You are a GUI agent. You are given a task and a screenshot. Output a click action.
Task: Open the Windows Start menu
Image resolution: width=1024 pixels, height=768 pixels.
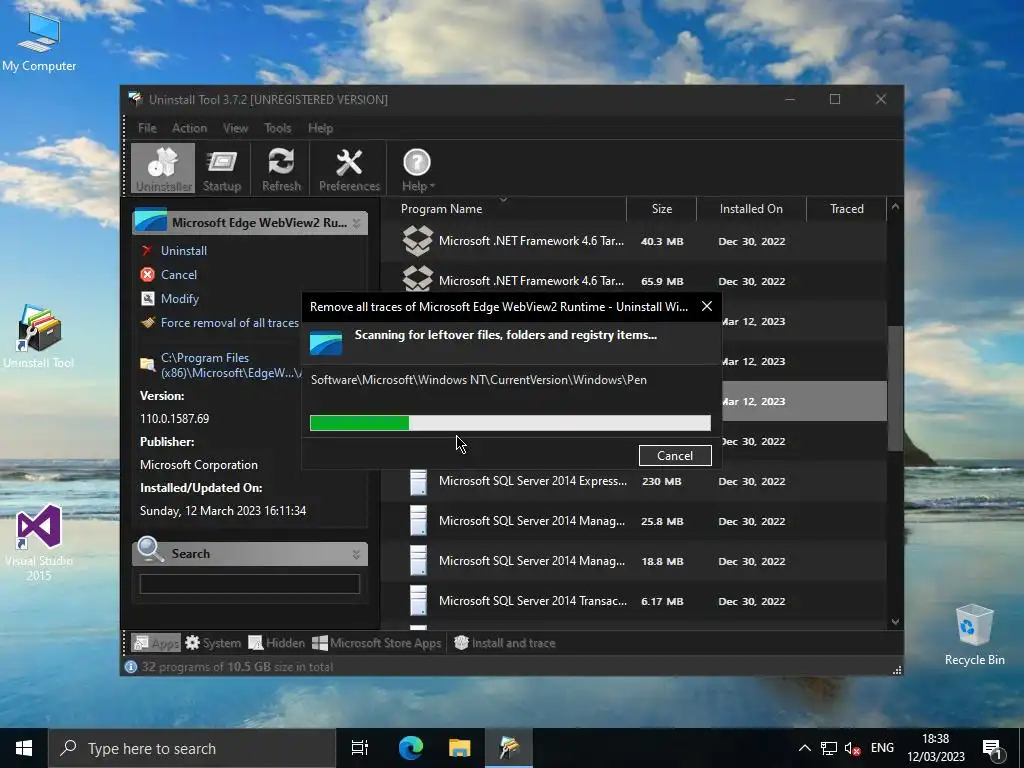point(24,748)
